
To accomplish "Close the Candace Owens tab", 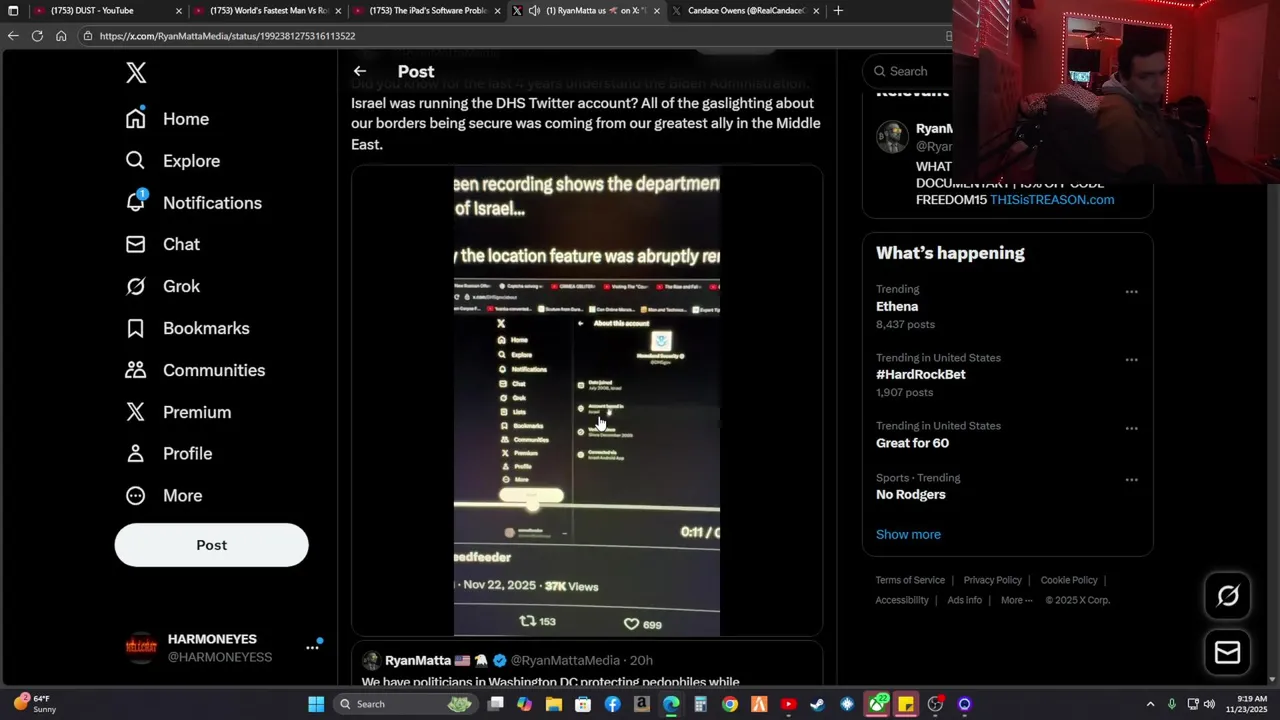I will (817, 11).
